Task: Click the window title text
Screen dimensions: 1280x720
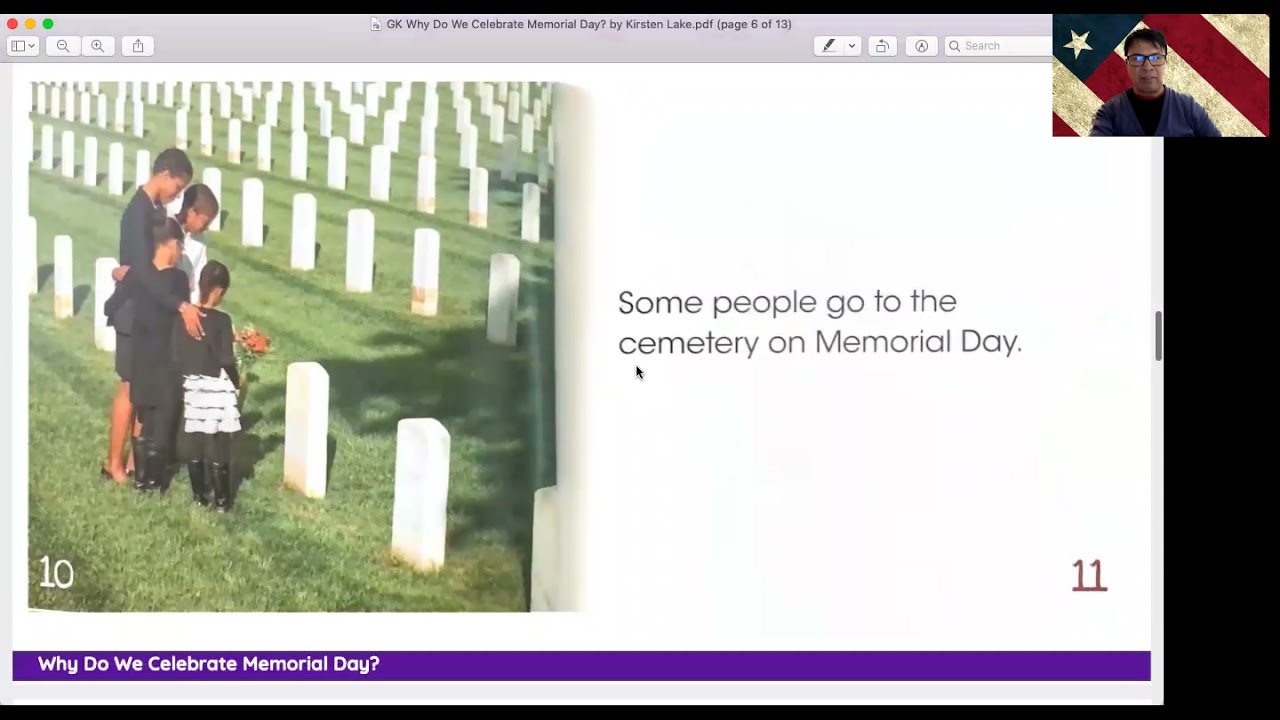Action: [x=589, y=24]
